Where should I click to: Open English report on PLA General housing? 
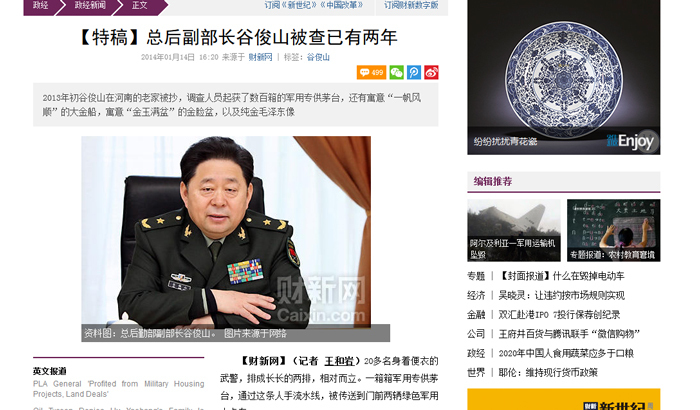(118, 389)
